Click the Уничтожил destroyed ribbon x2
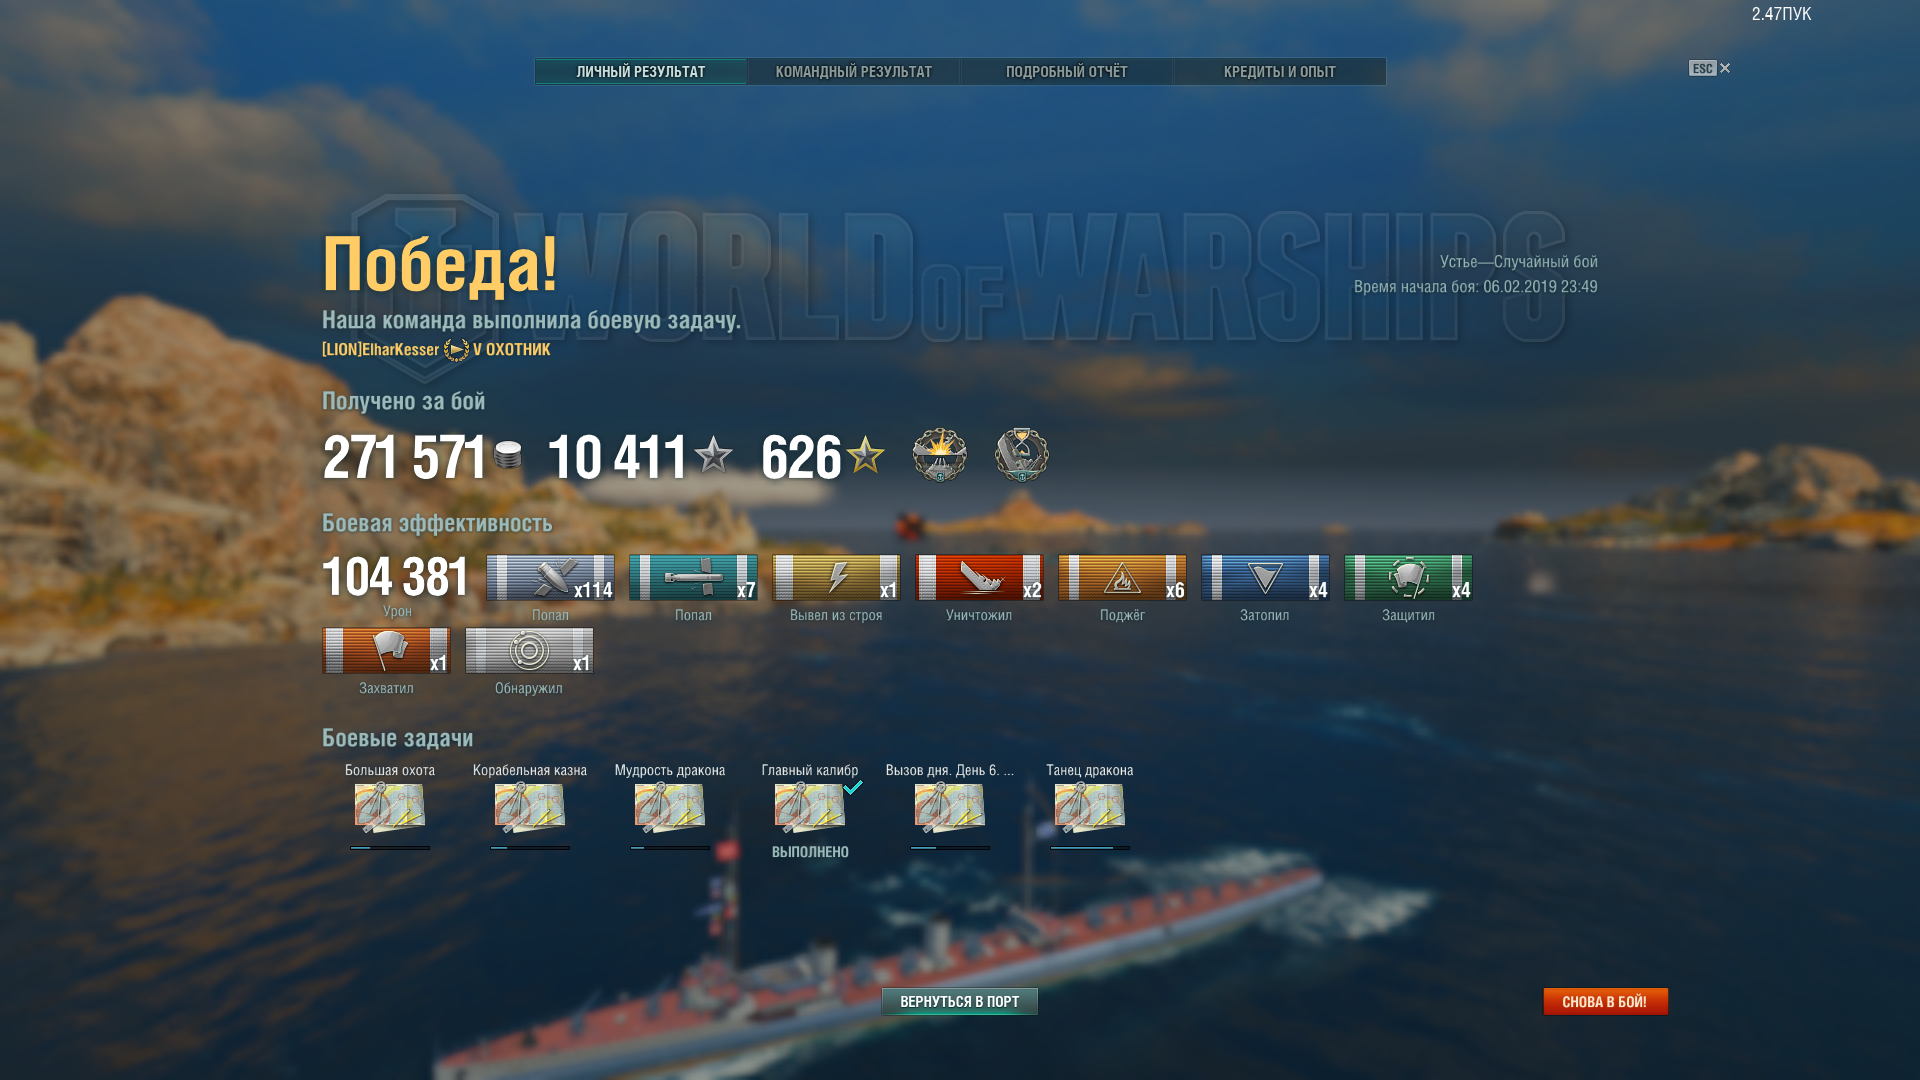Image resolution: width=1920 pixels, height=1080 pixels. [979, 578]
